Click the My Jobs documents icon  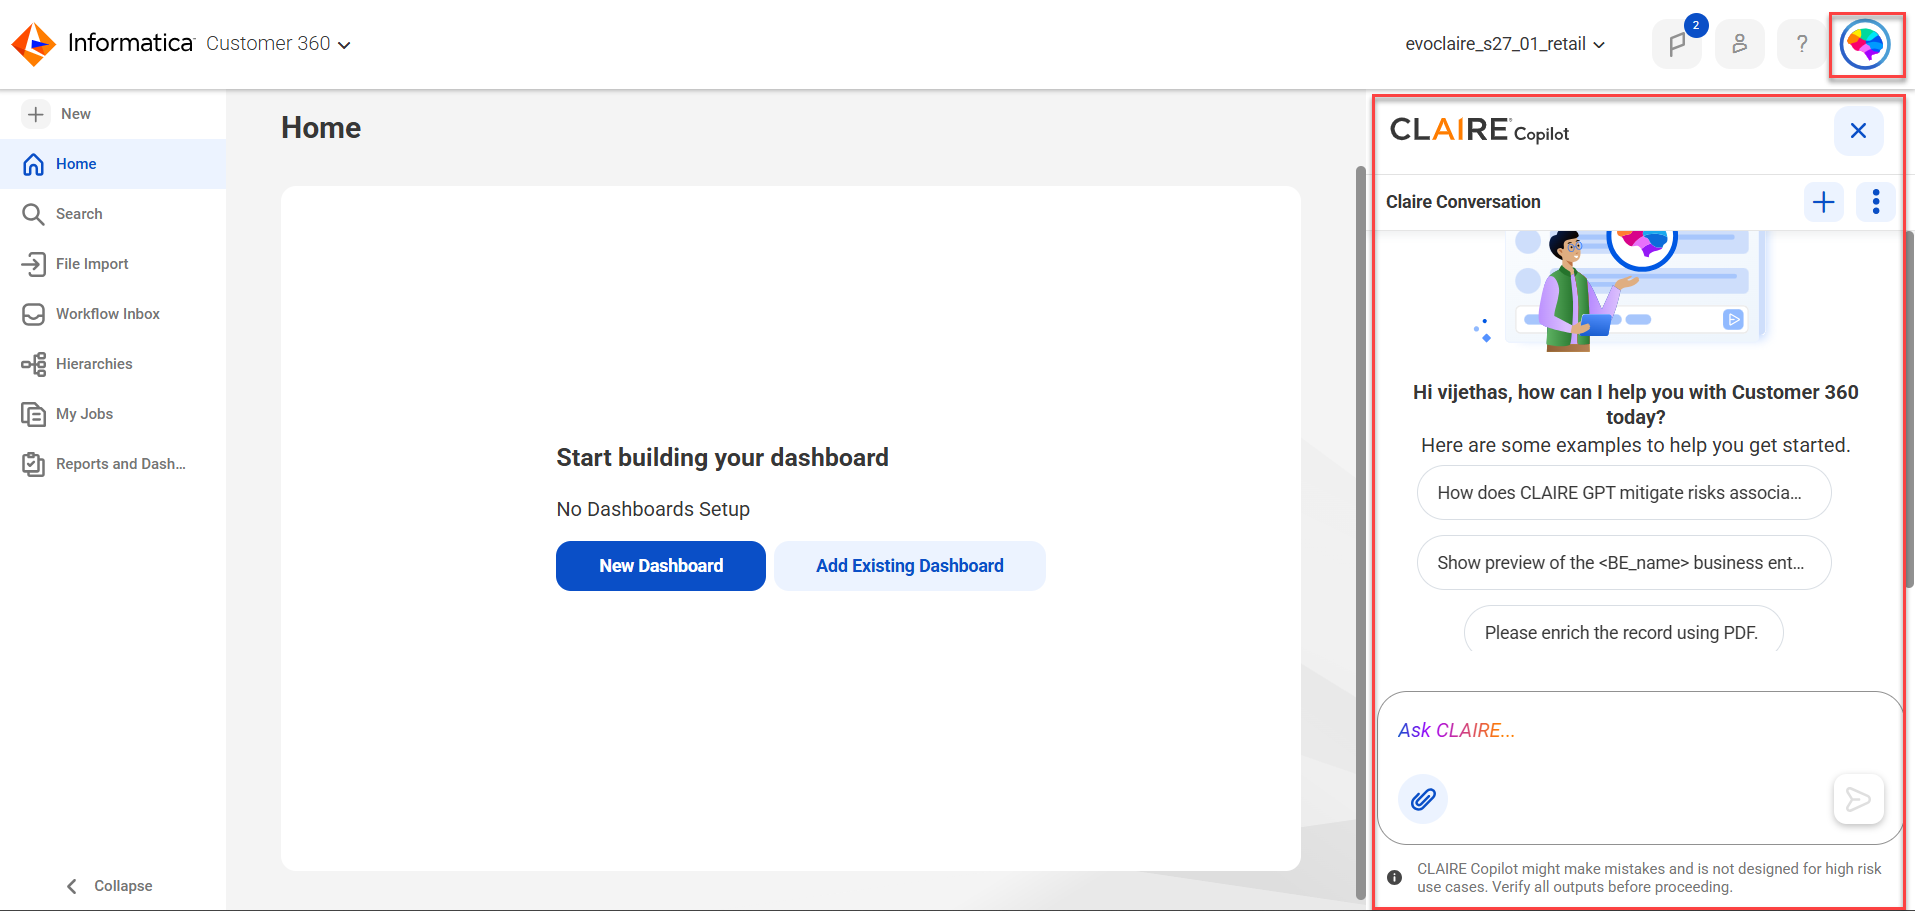[x=33, y=414]
